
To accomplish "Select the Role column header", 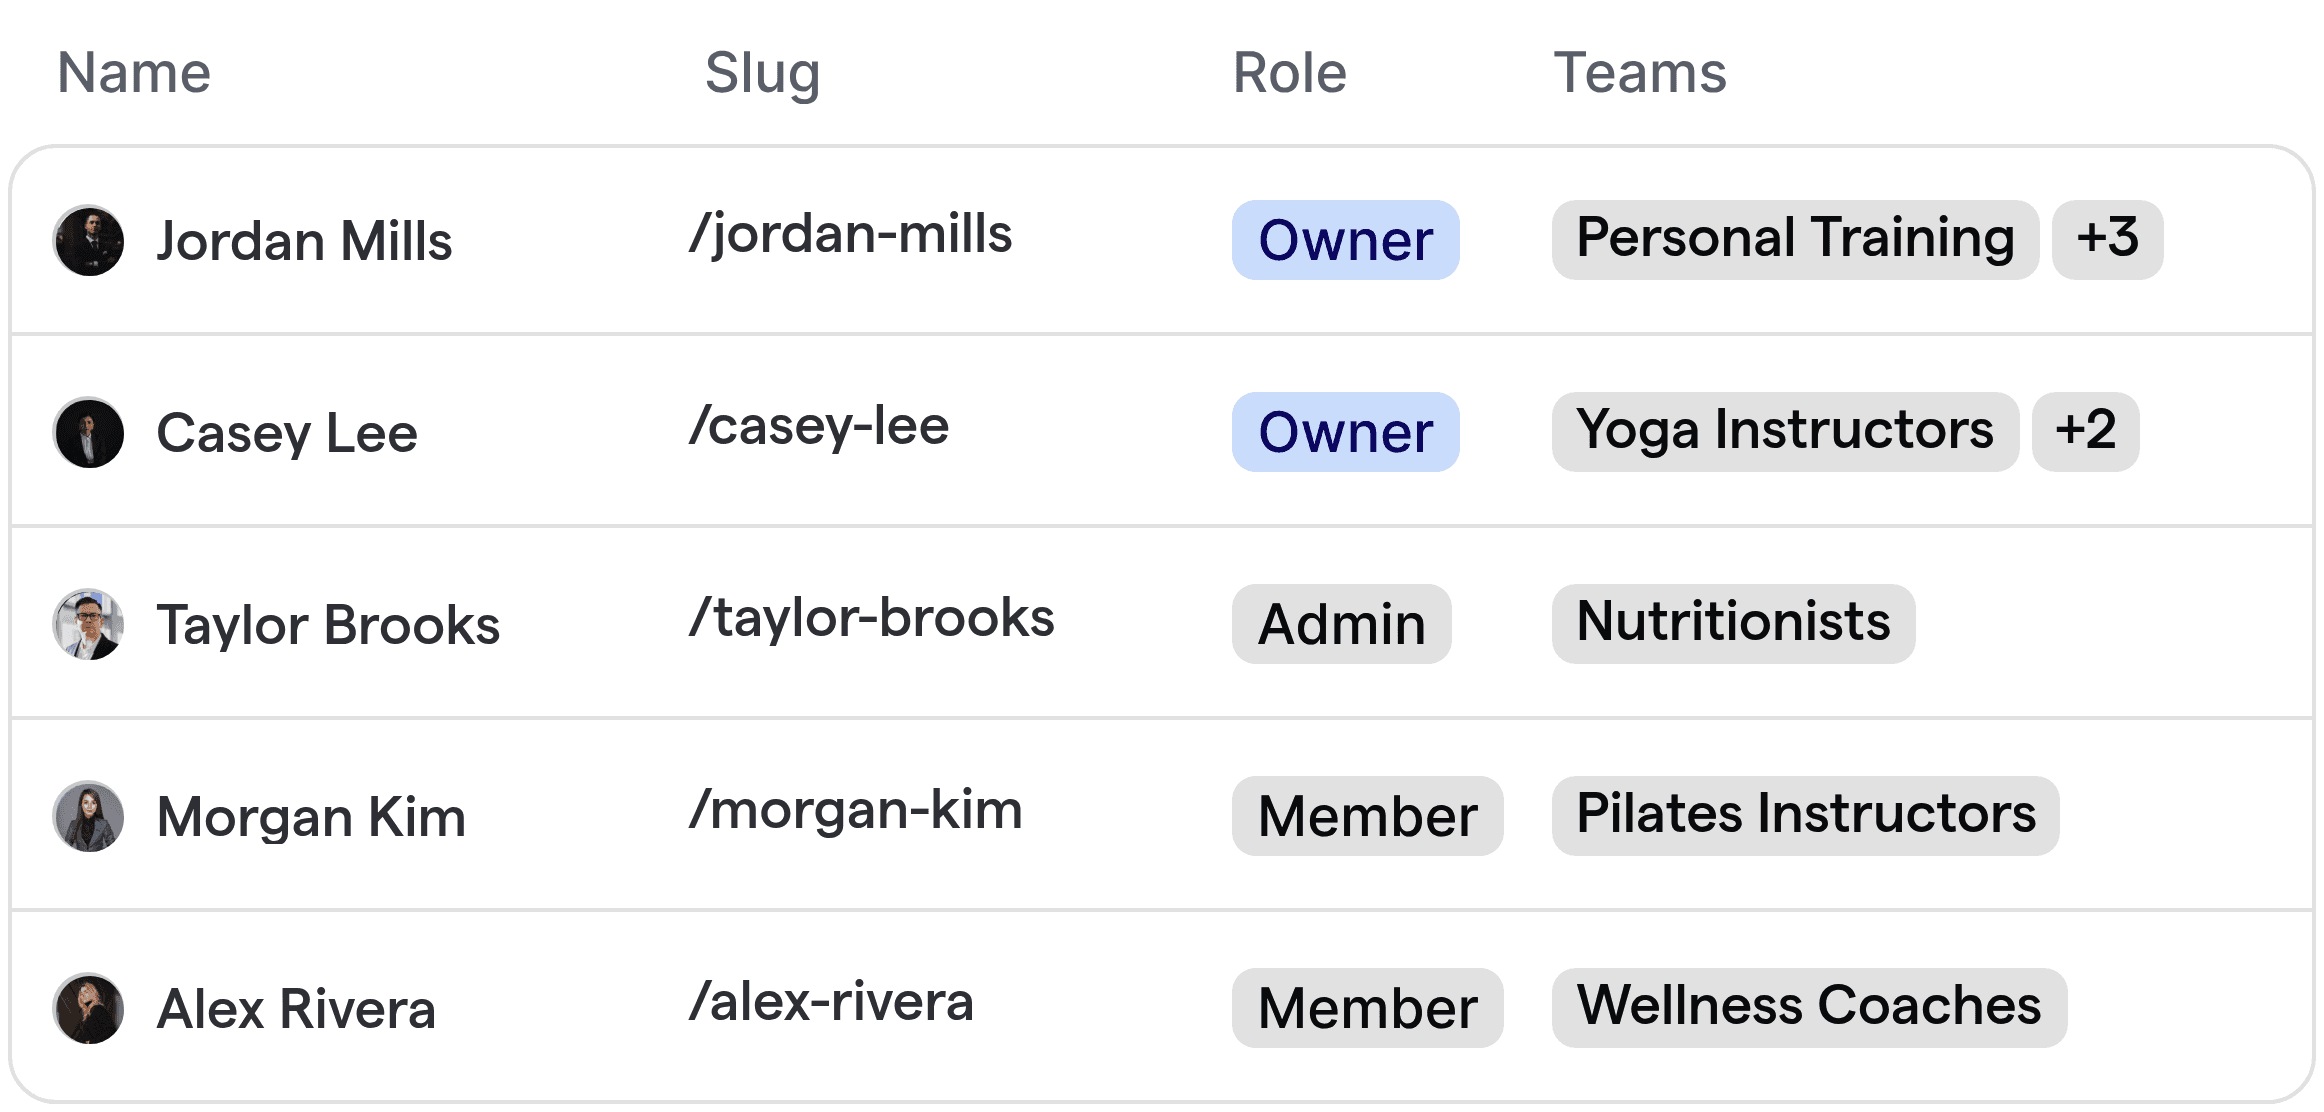I will pyautogui.click(x=1288, y=72).
